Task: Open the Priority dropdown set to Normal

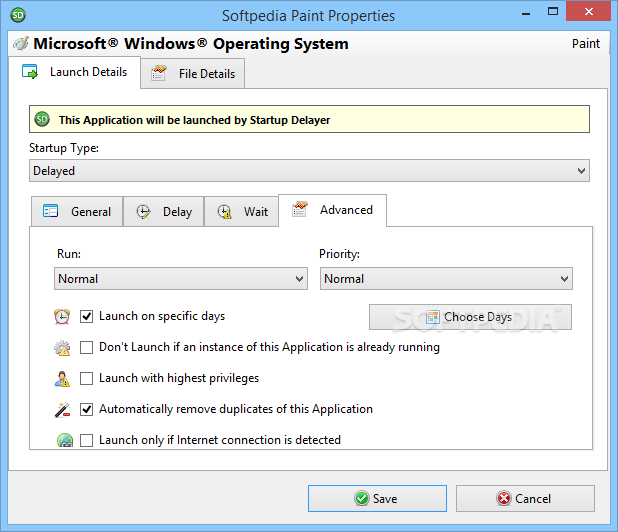Action: pos(446,279)
